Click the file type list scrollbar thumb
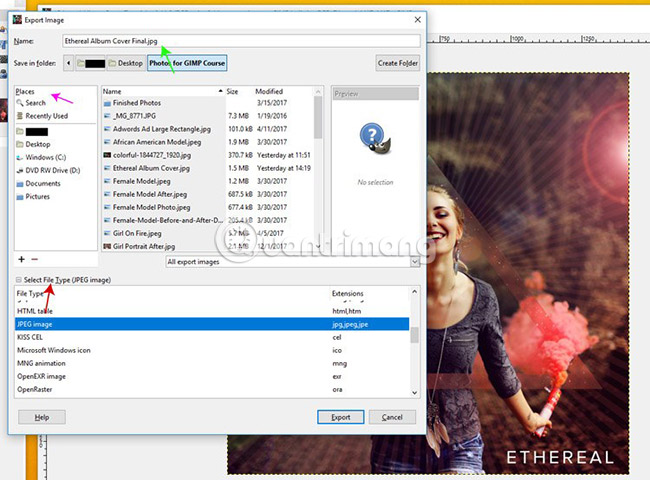 [x=415, y=335]
